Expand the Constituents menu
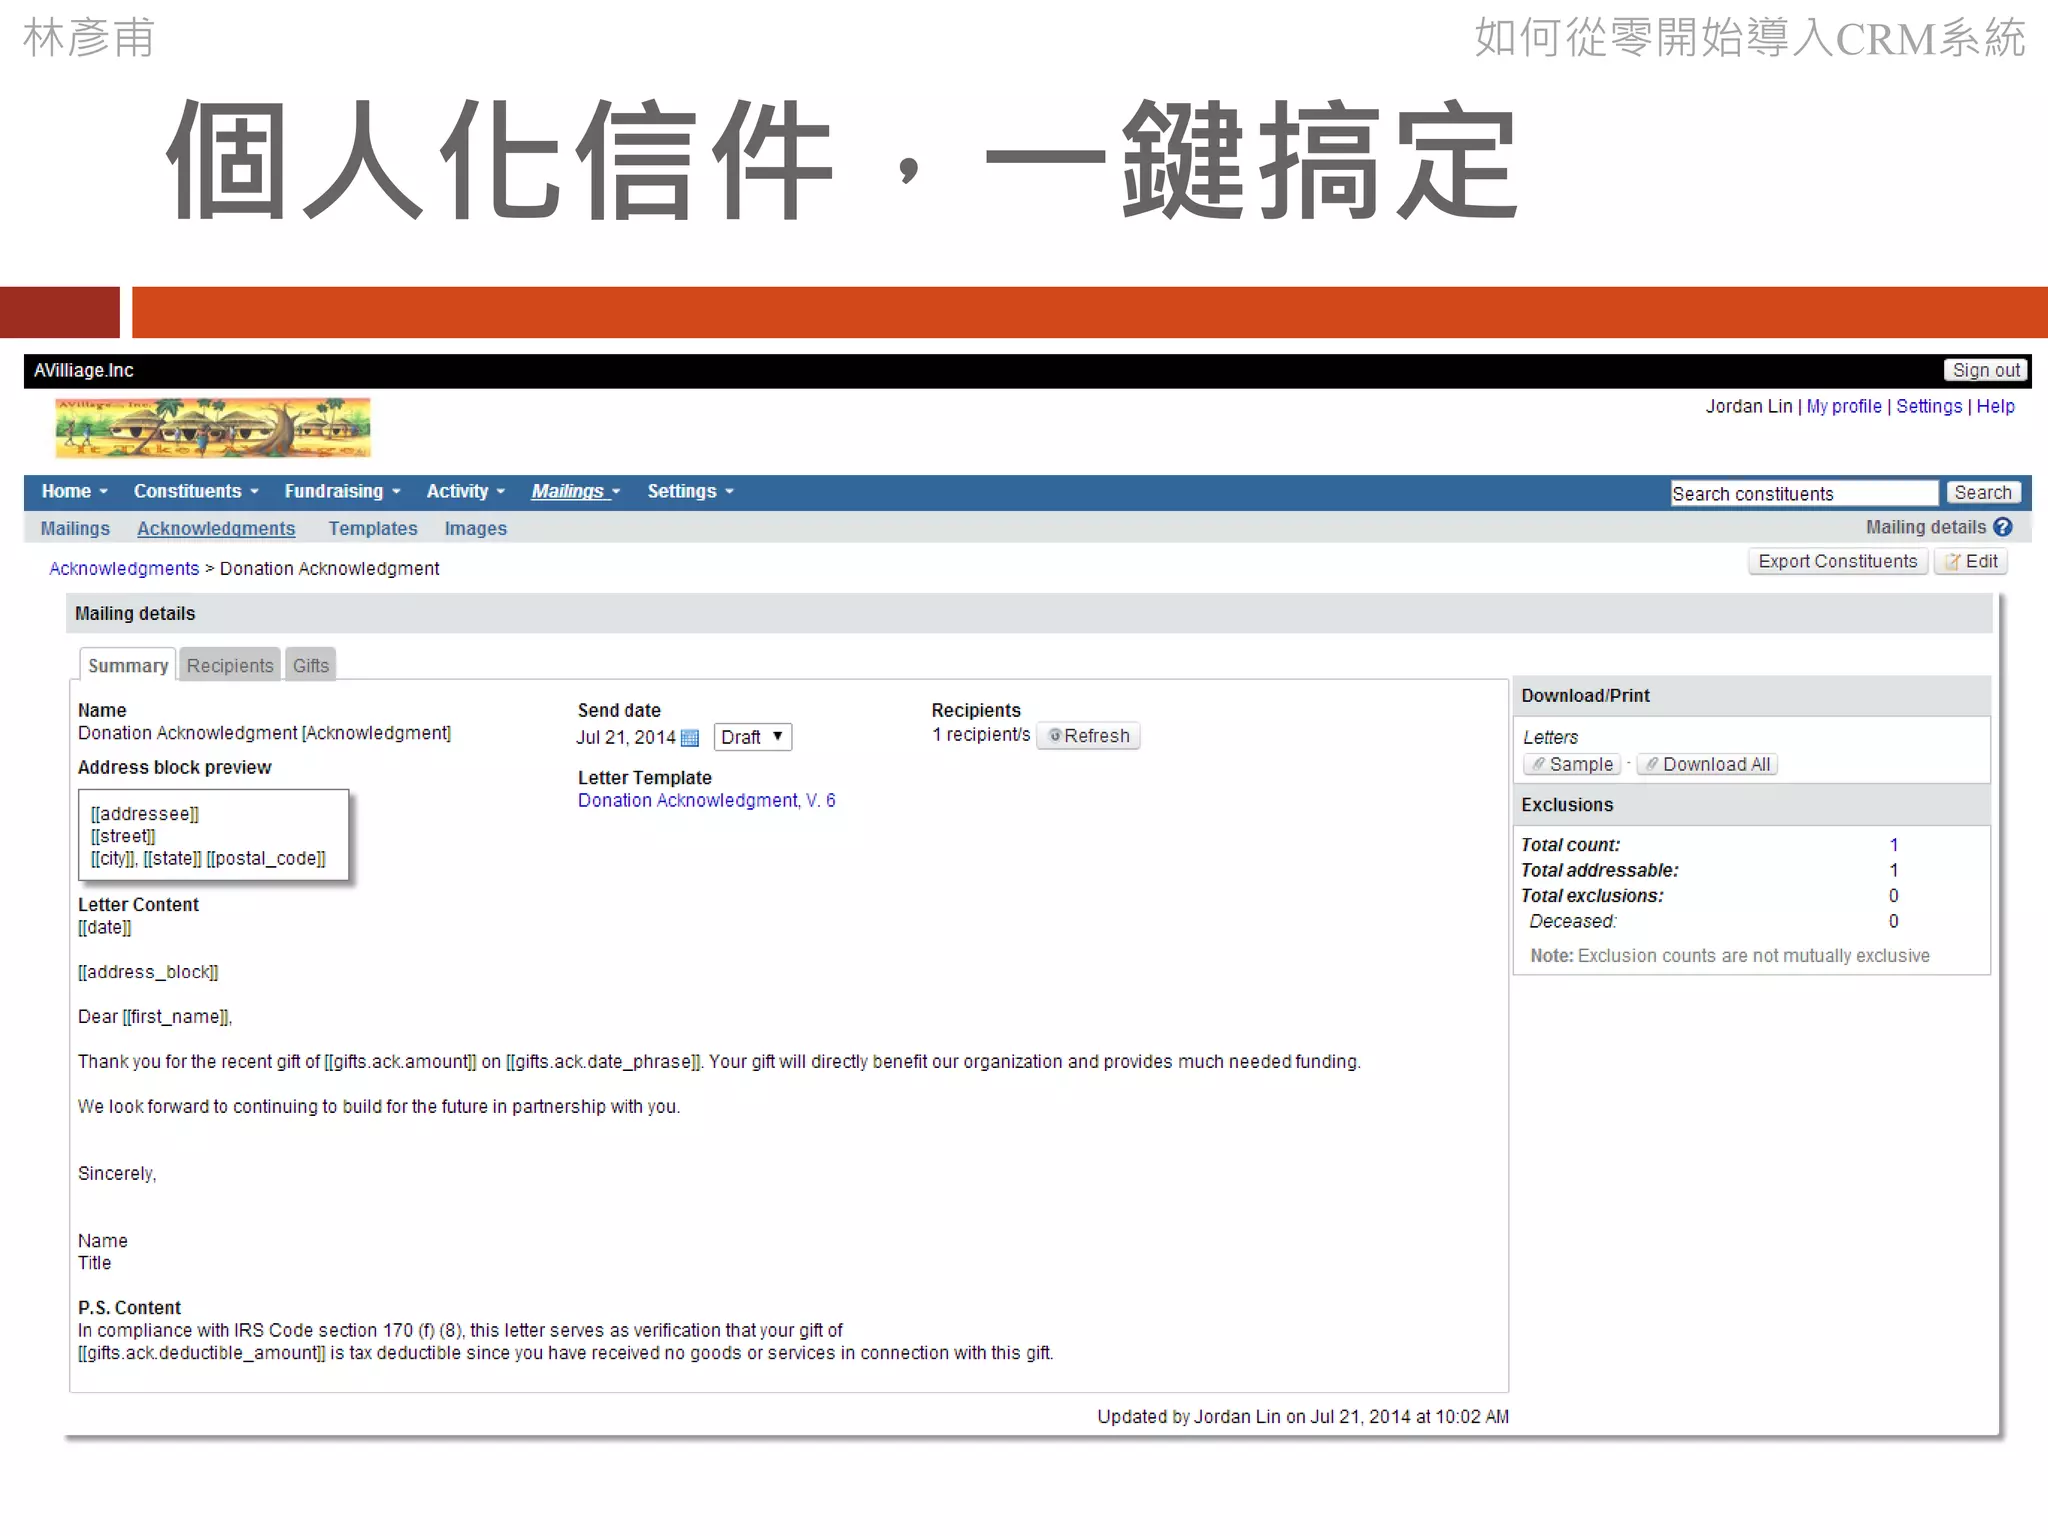 [196, 491]
